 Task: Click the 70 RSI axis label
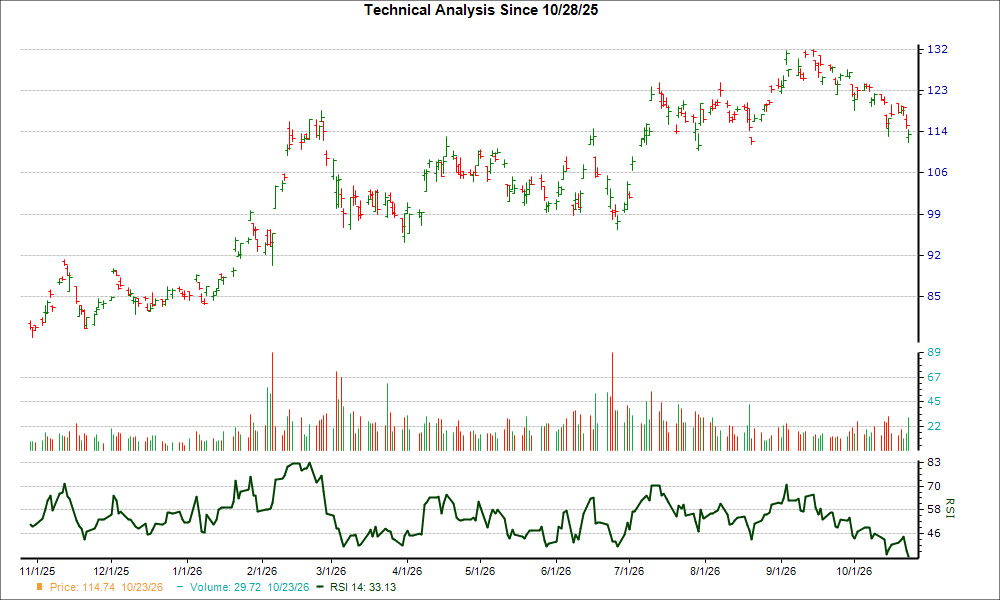coord(934,487)
